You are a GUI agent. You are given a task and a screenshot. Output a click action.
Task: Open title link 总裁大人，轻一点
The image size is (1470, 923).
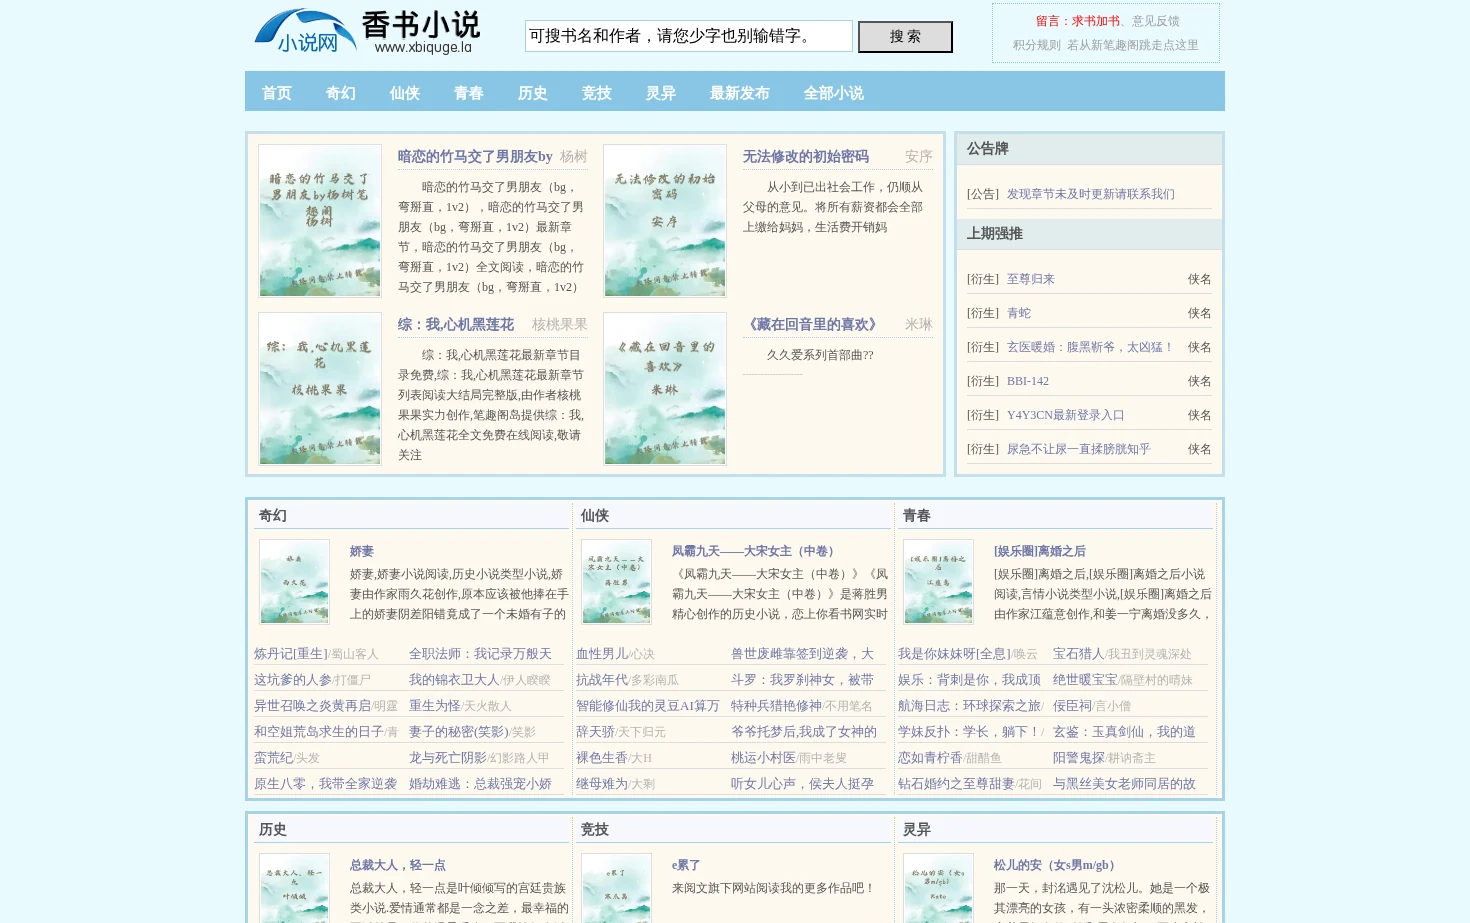[398, 865]
